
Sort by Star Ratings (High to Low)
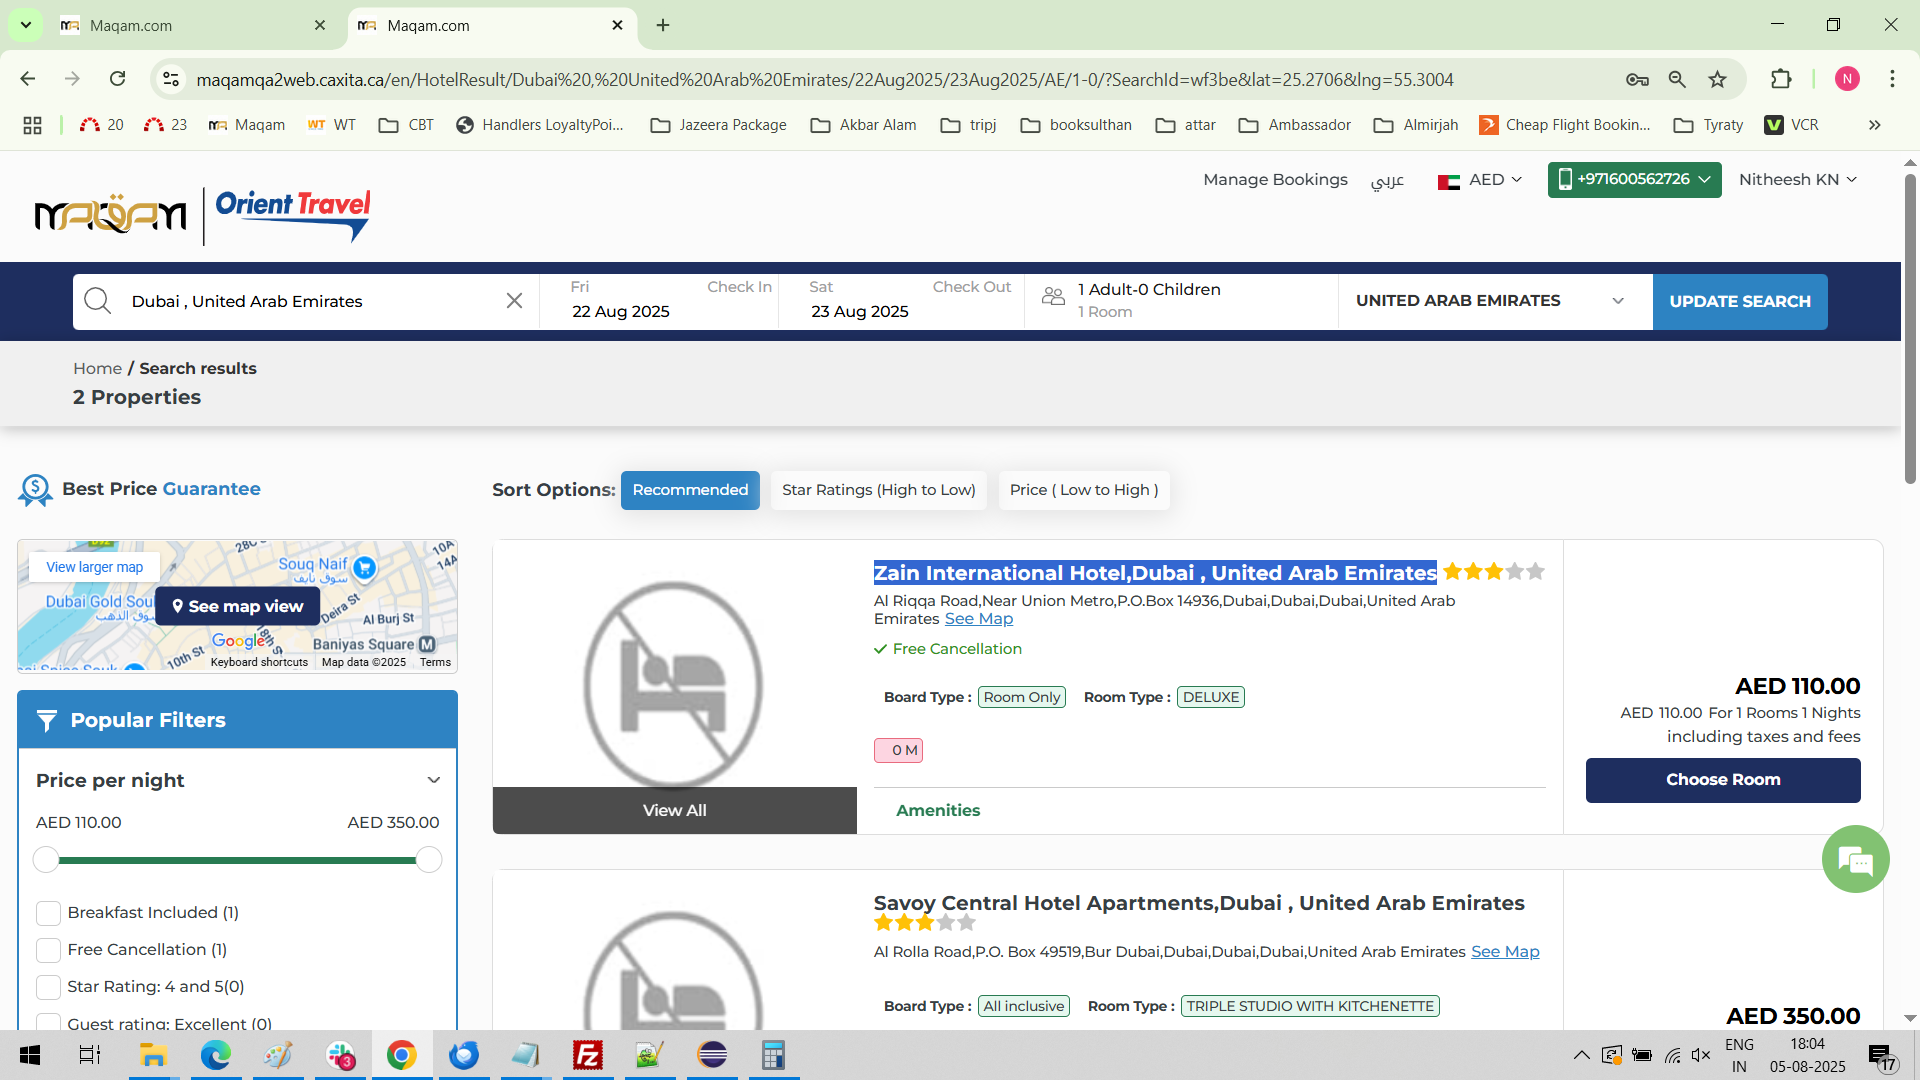coord(878,490)
